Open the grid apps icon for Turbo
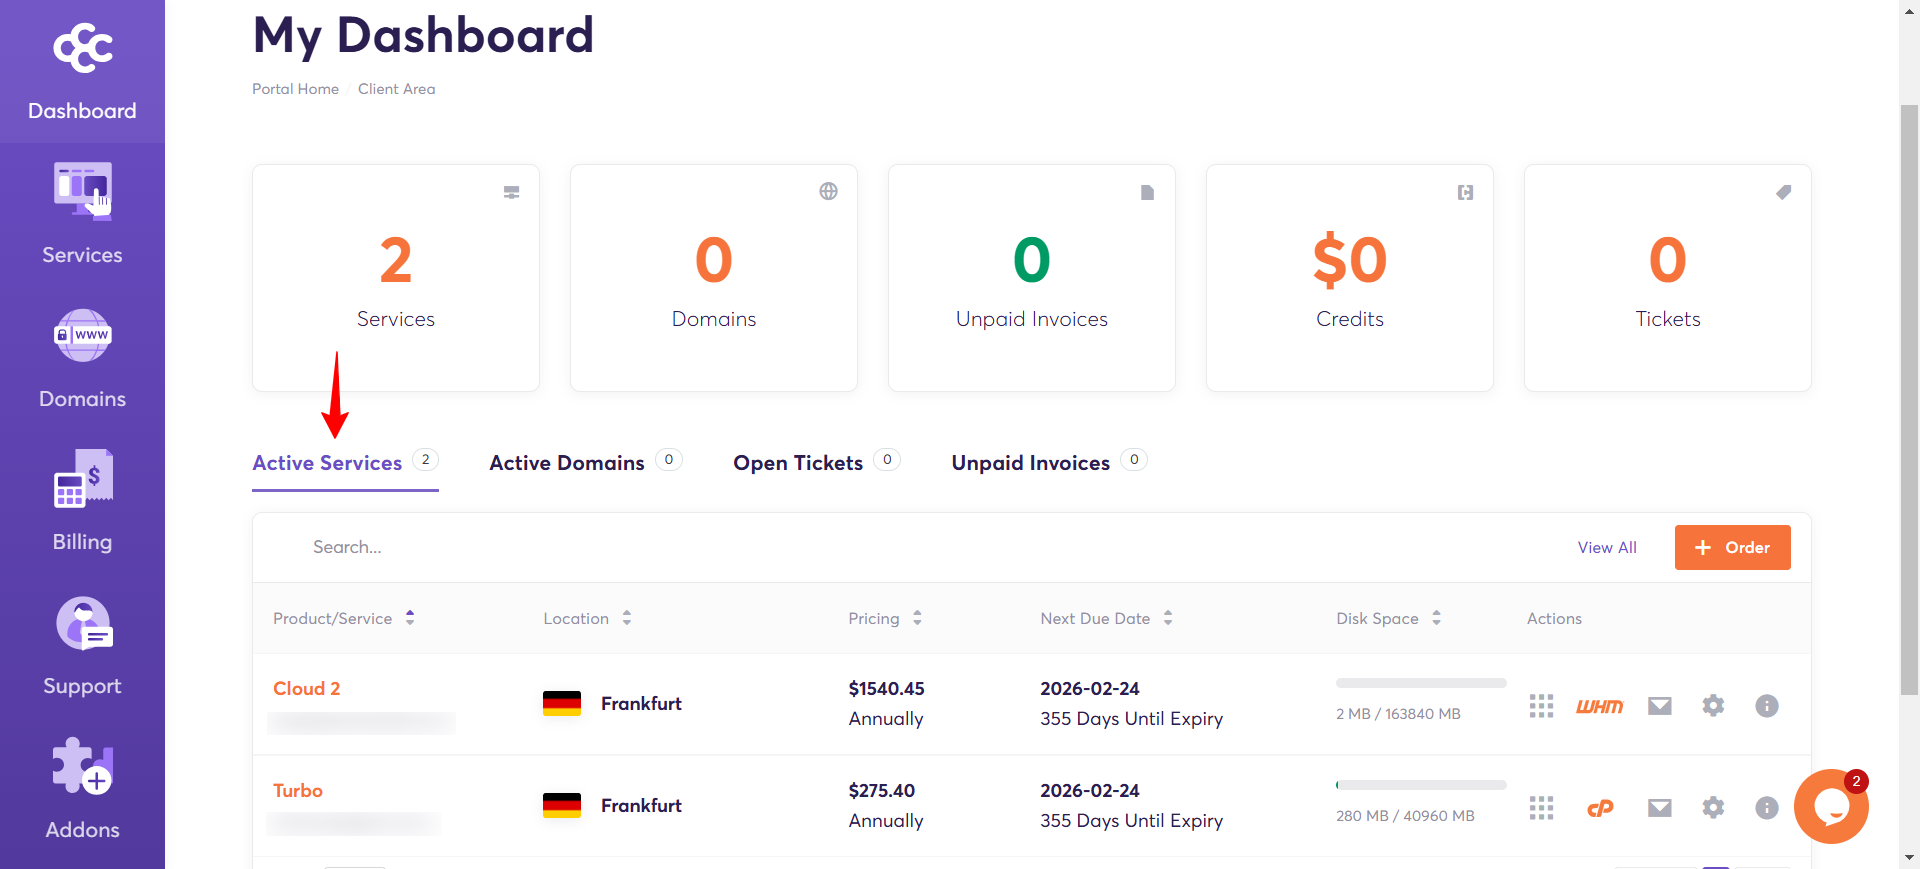 click(x=1541, y=808)
